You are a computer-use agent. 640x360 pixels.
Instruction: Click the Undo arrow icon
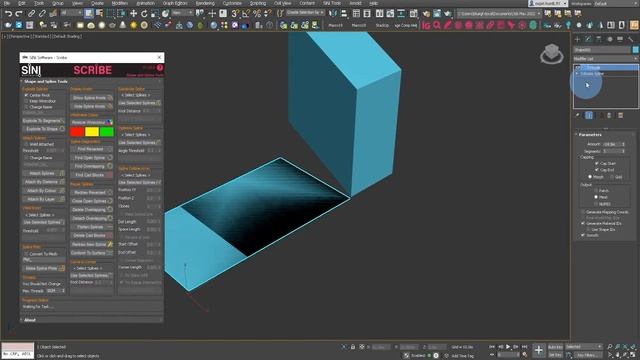[x=8, y=13]
